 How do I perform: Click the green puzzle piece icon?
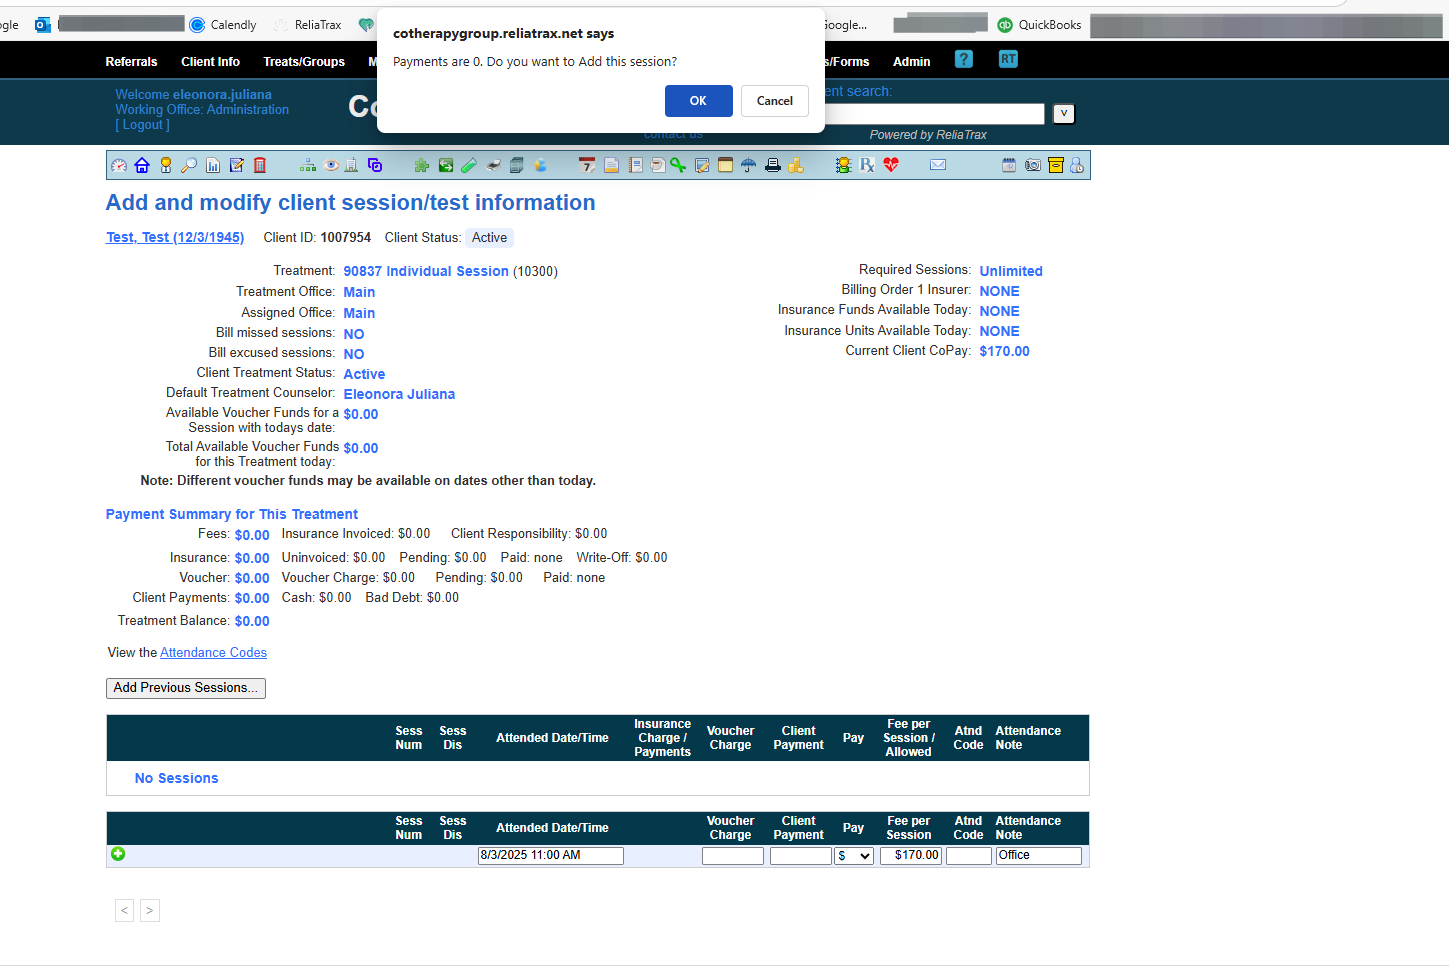422,166
